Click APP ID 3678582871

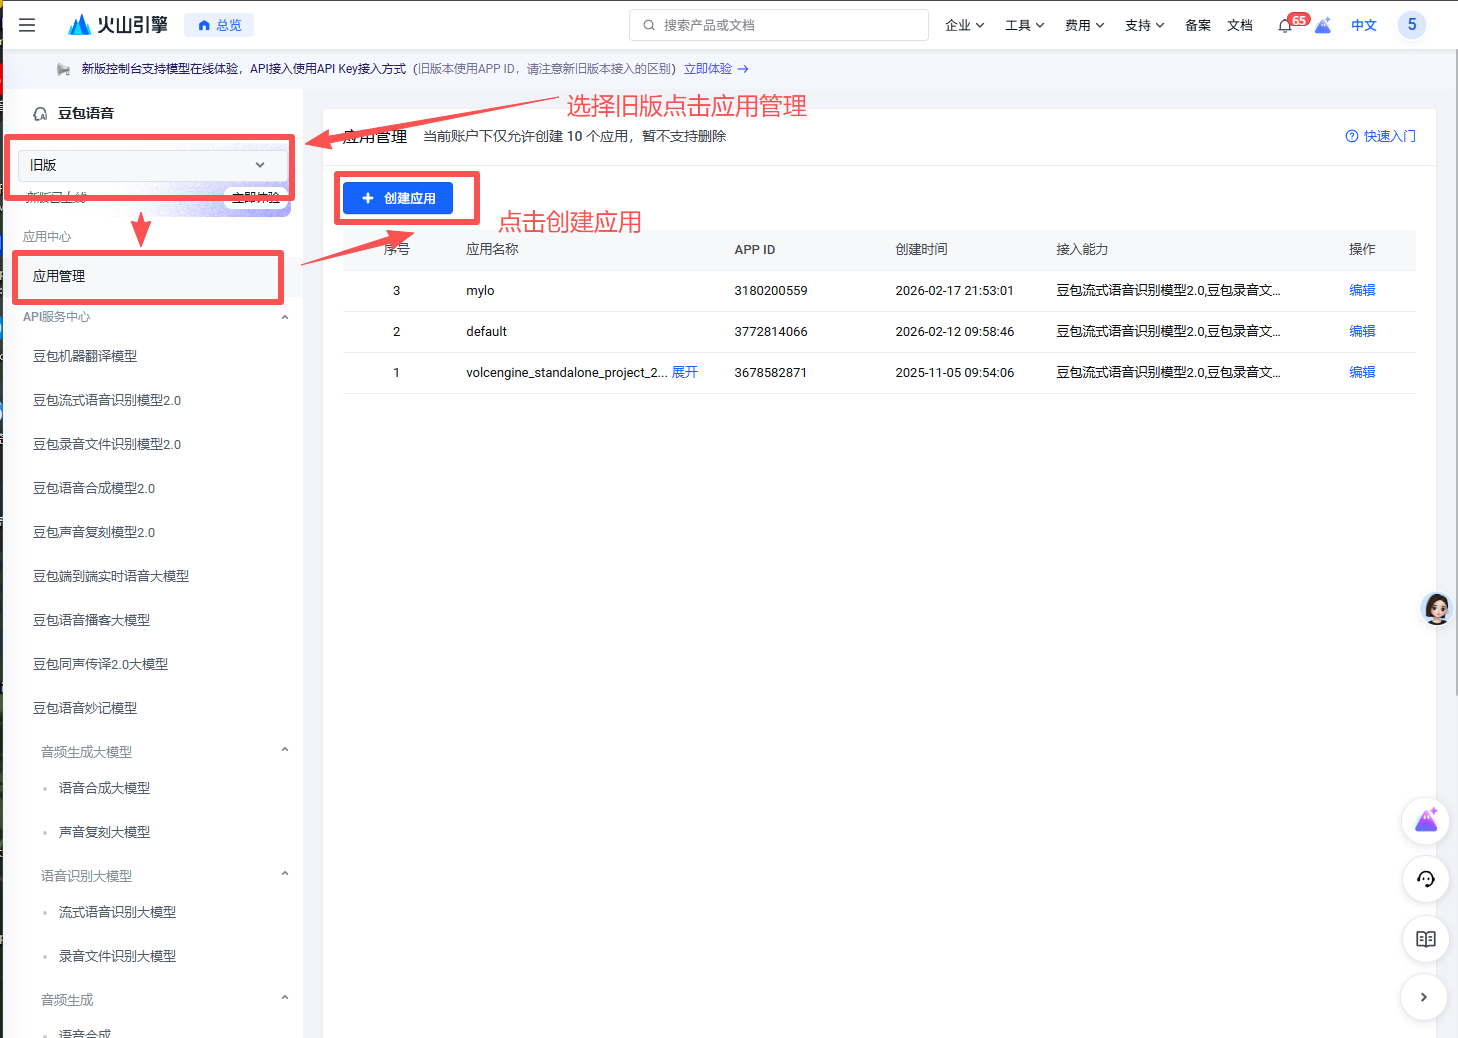pyautogui.click(x=771, y=373)
